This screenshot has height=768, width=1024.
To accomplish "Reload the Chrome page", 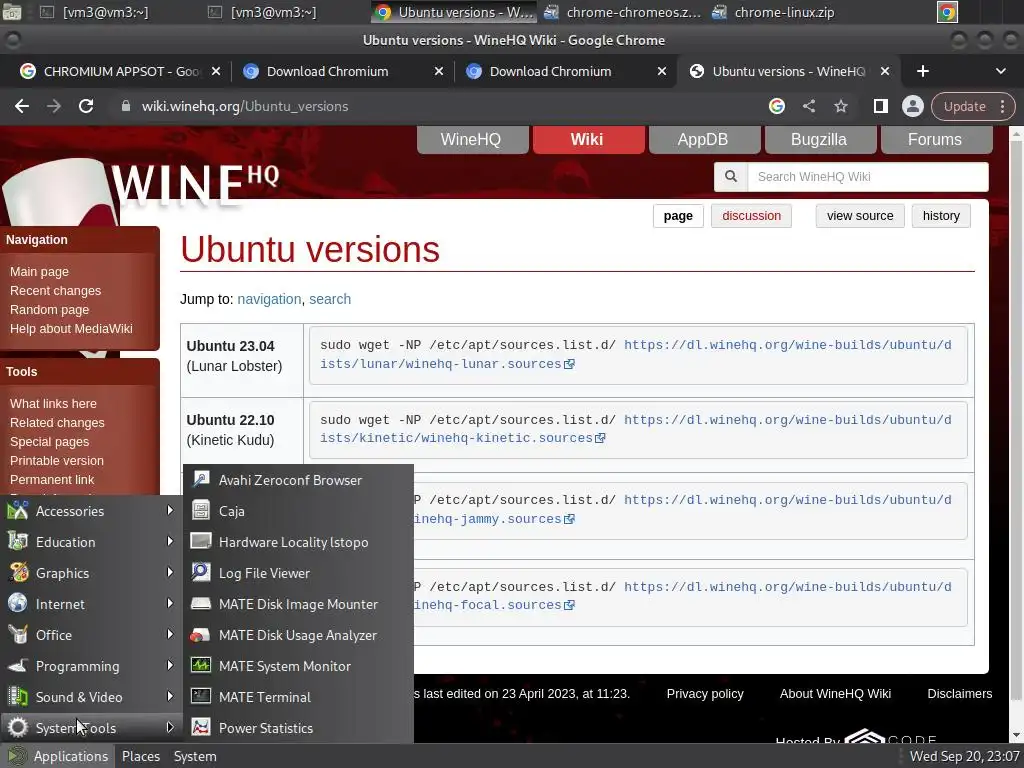I will click(x=86, y=106).
